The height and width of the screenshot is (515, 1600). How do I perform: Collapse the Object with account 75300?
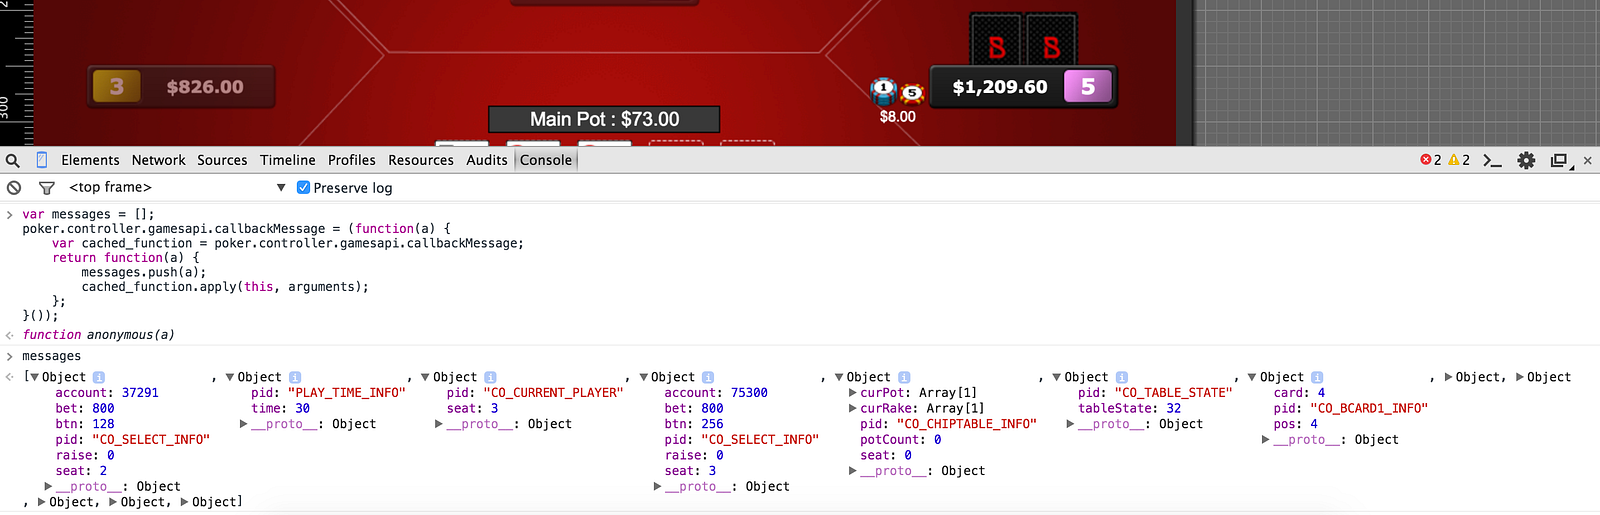[644, 377]
